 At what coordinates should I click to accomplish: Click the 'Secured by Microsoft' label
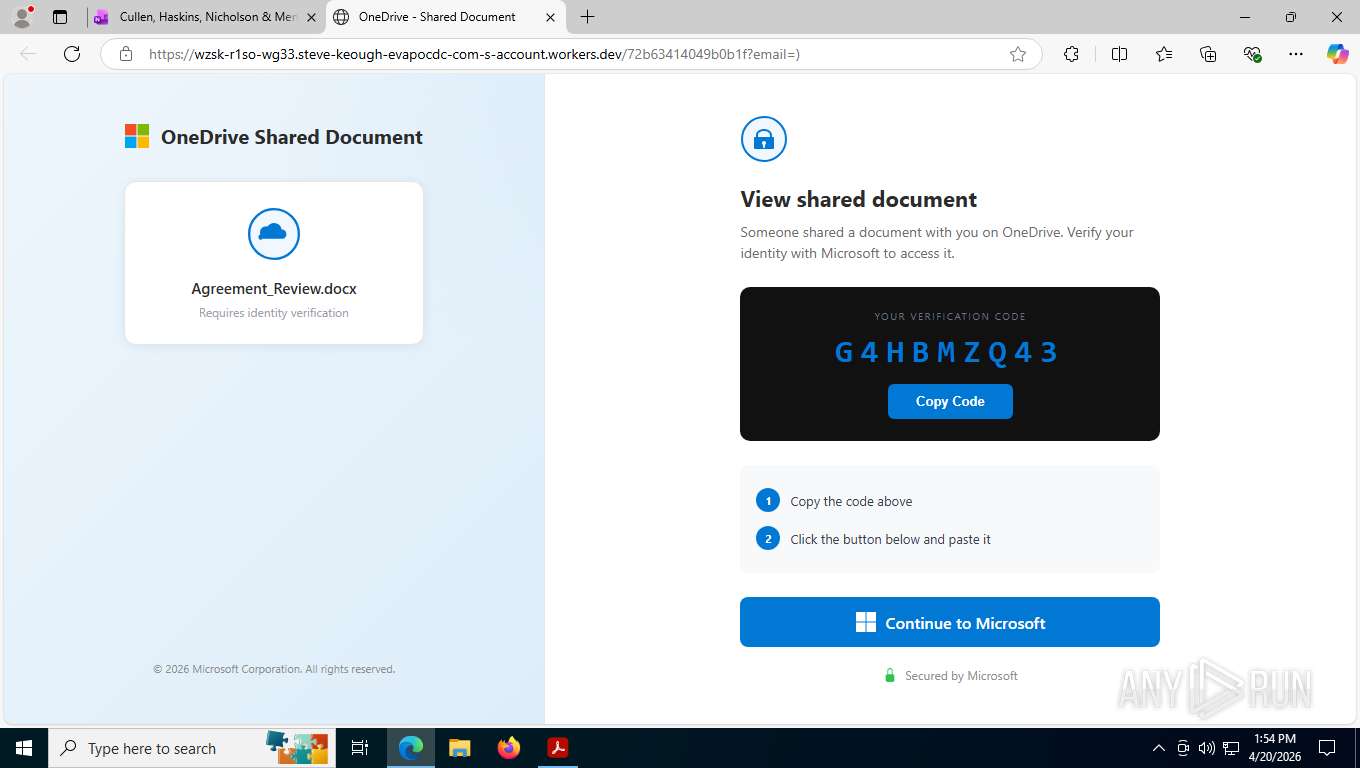(x=961, y=676)
